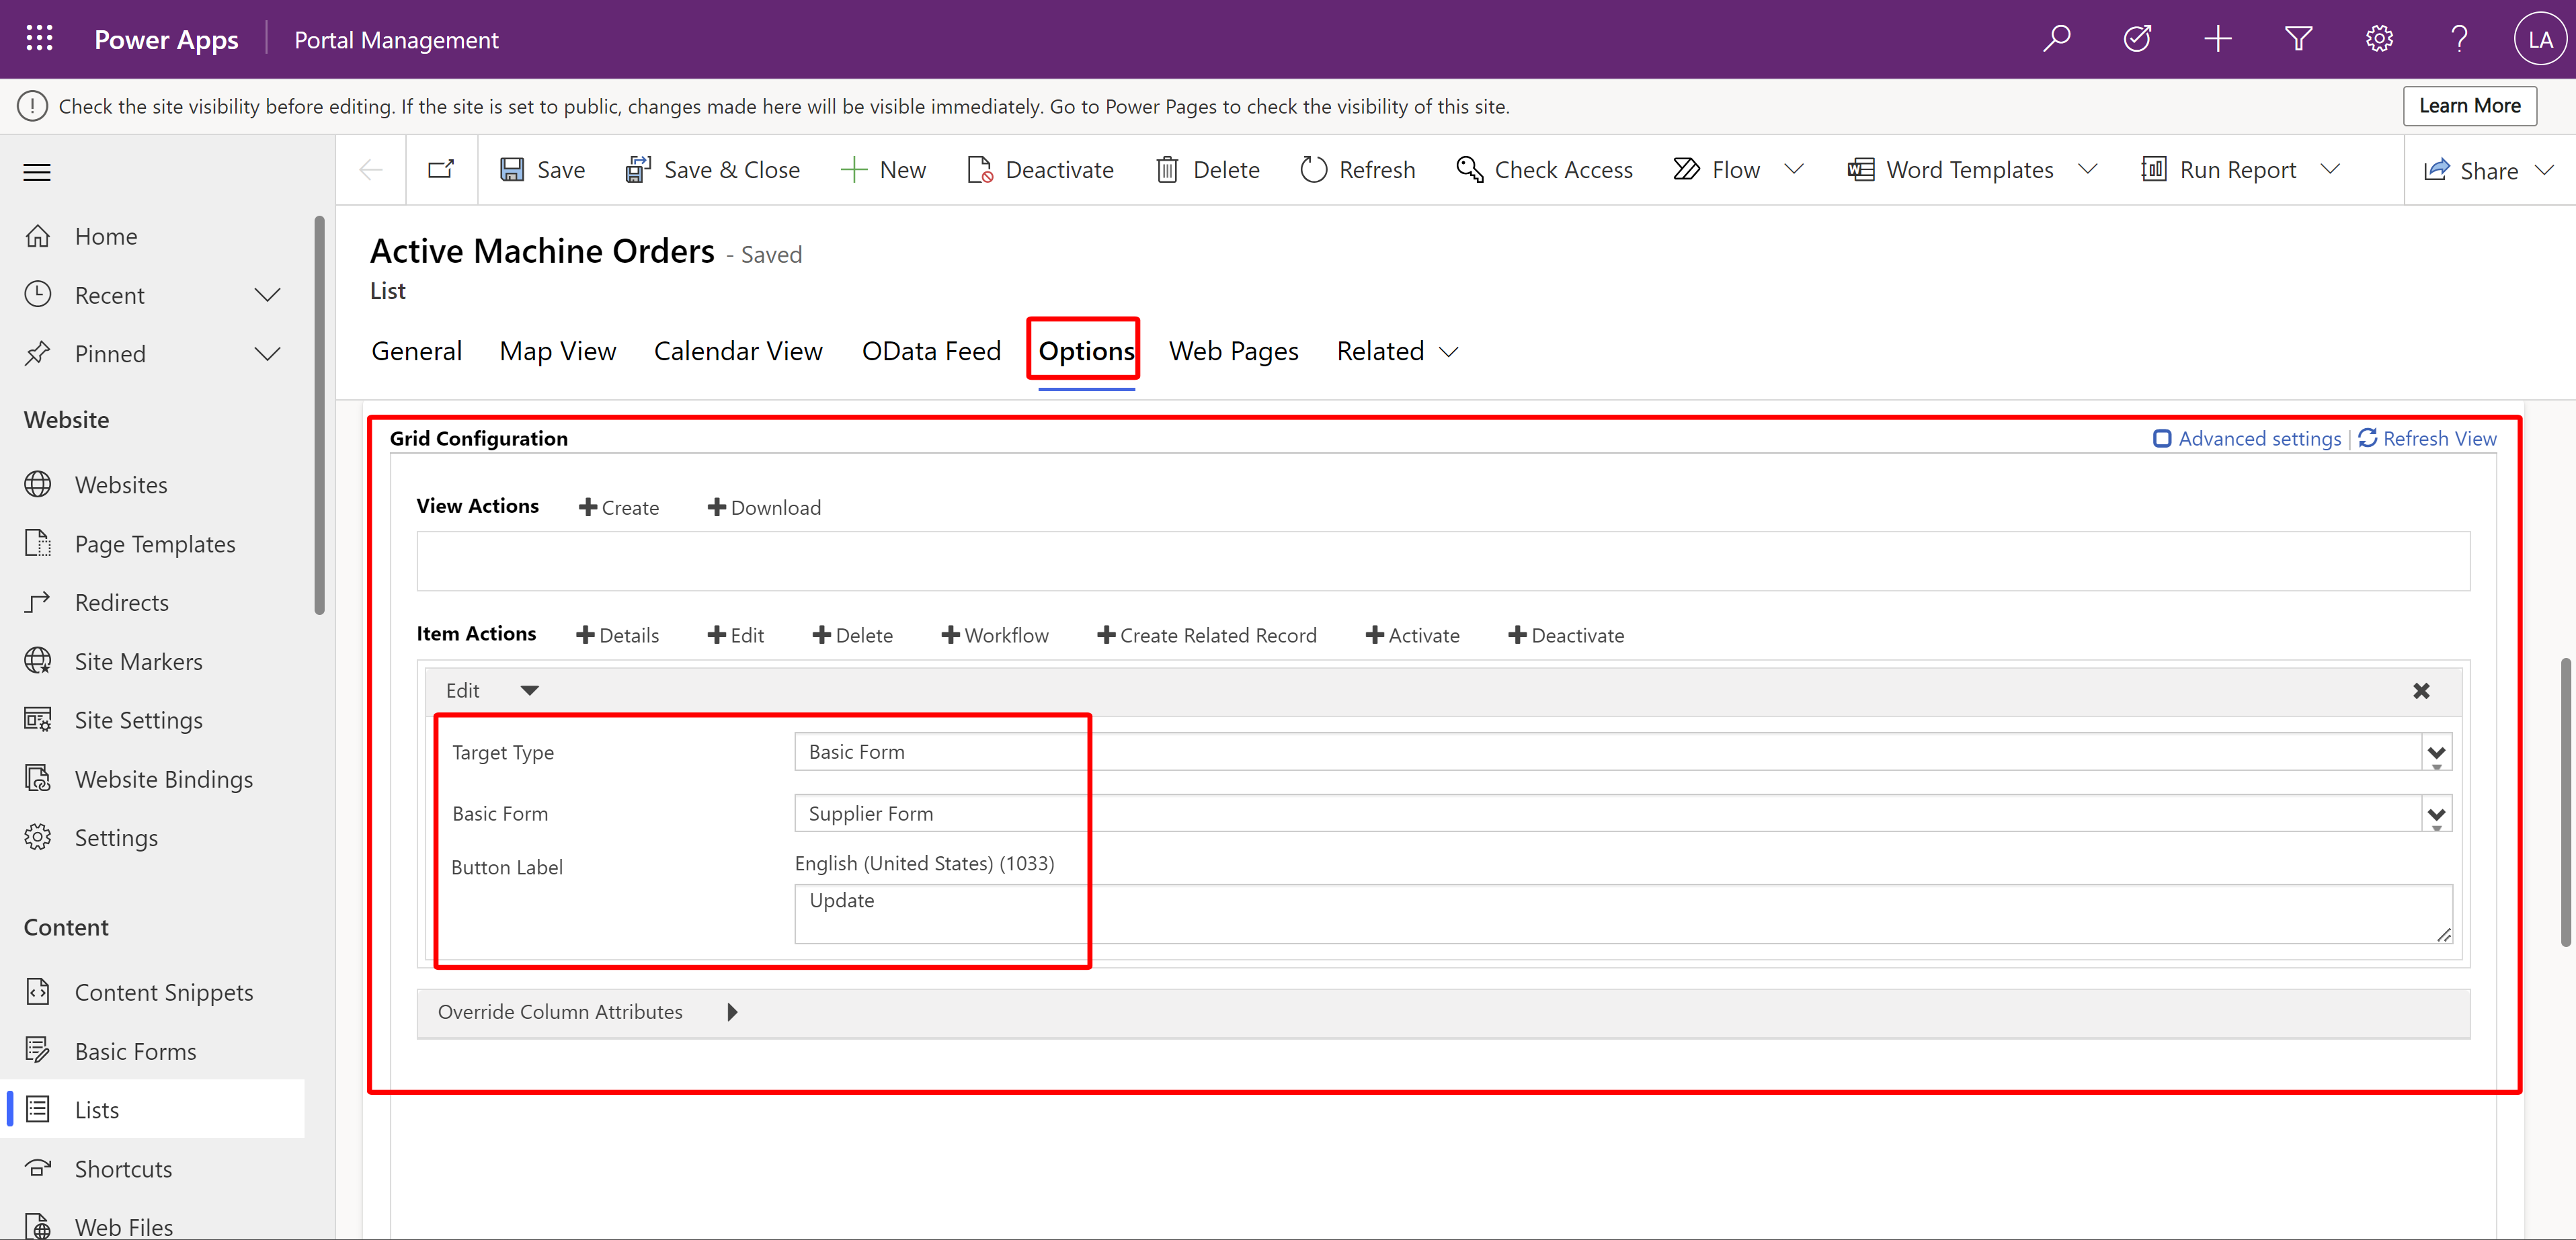Click the plus quick create icon in header
Screen dimensions: 2576x1240
(2218, 39)
